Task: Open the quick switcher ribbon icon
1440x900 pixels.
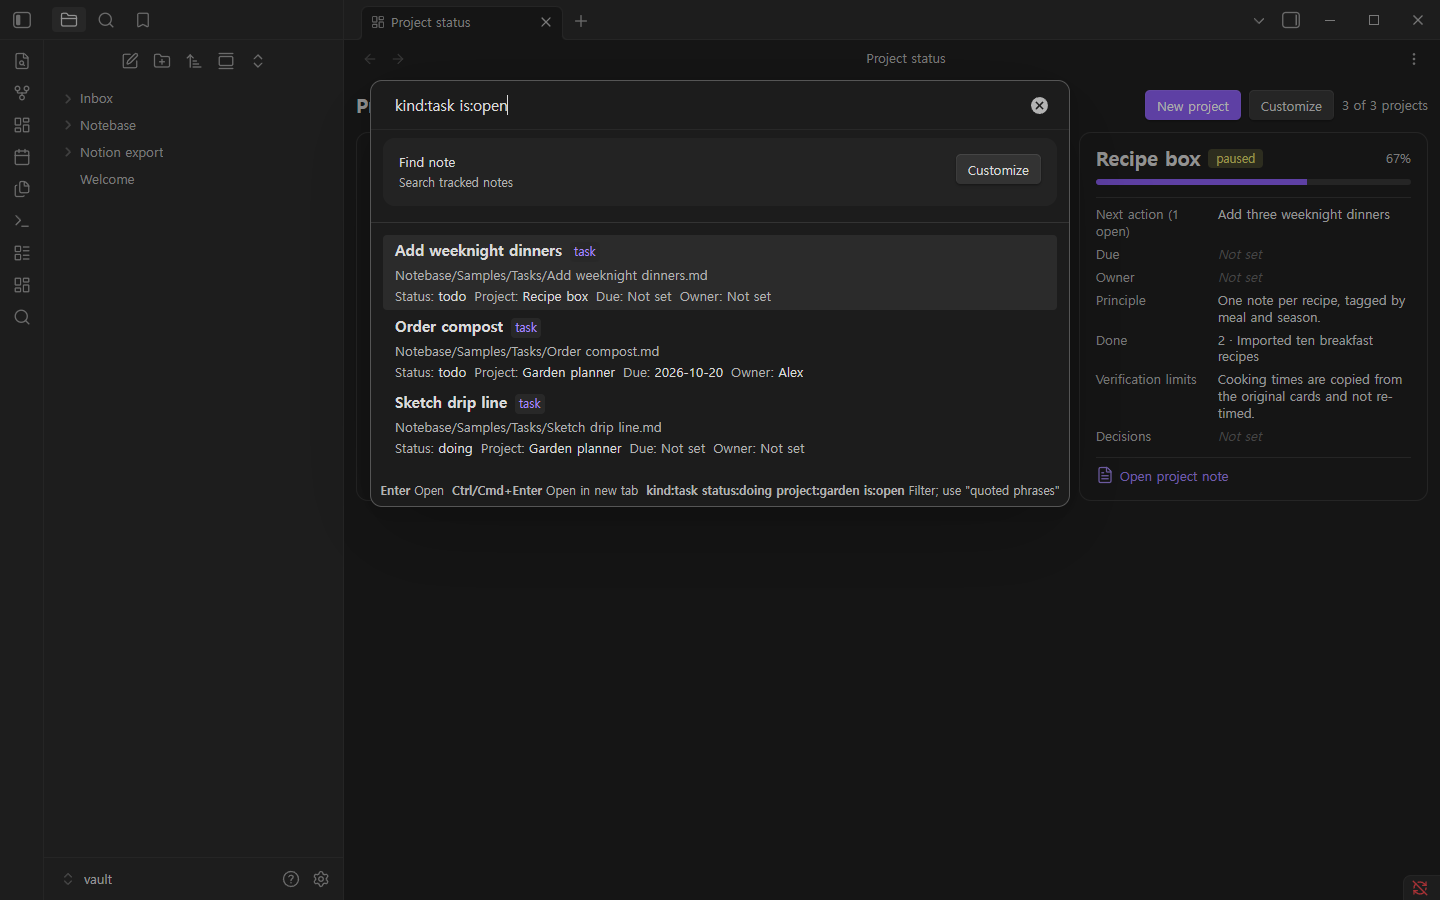Action: (x=22, y=61)
